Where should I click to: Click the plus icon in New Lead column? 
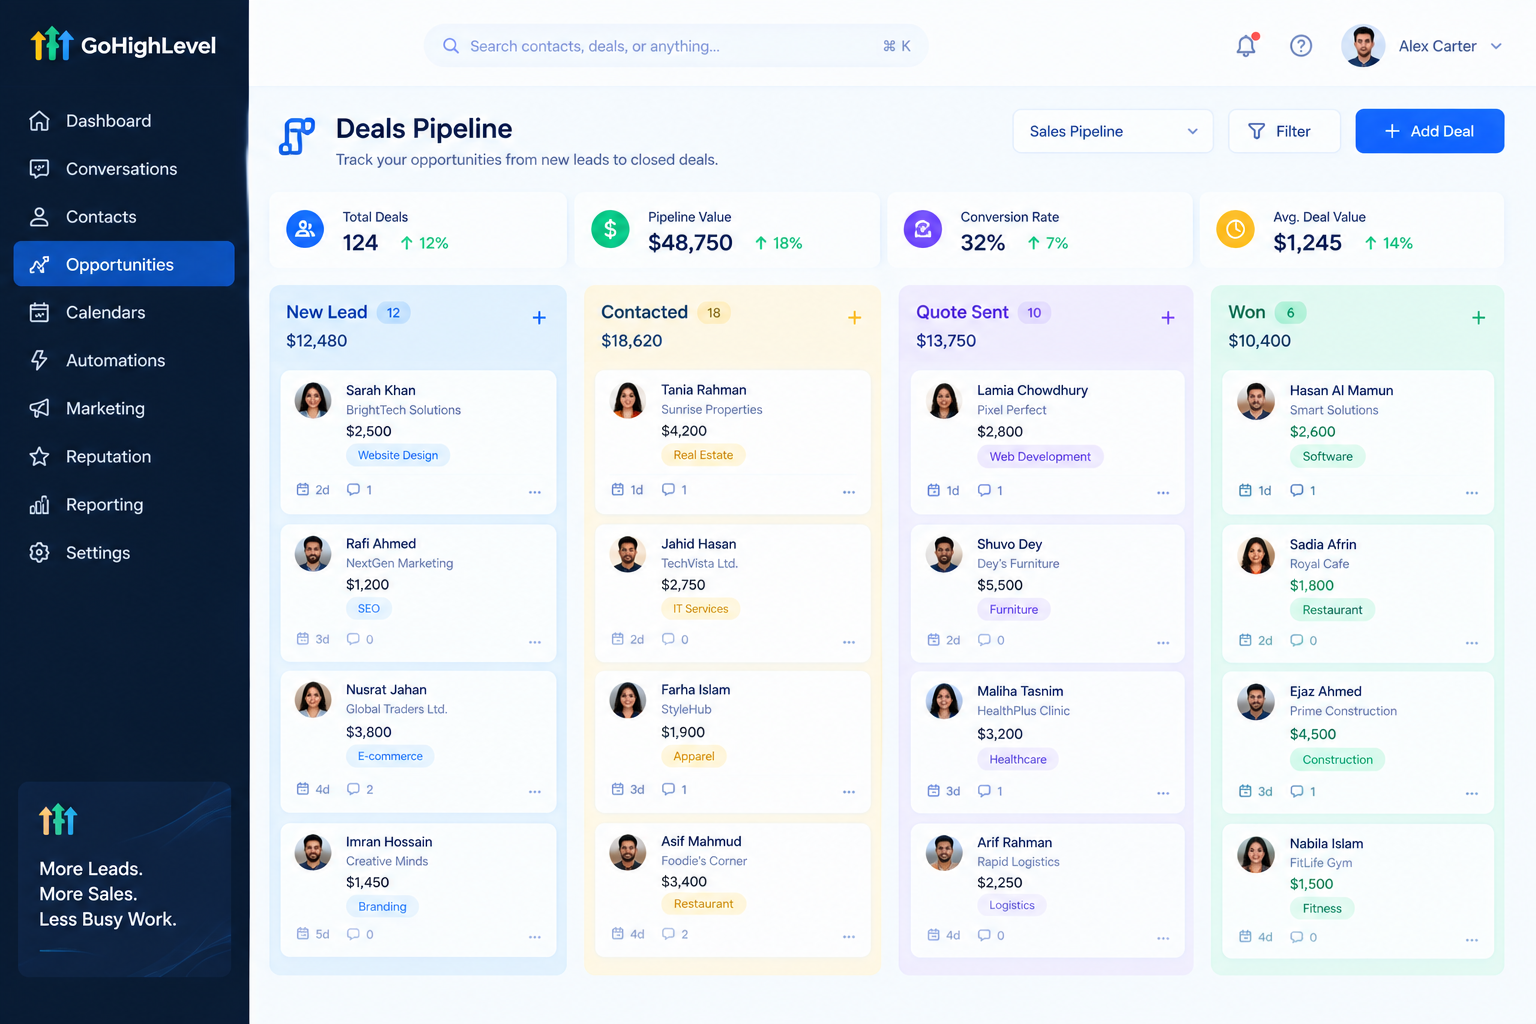click(x=539, y=318)
